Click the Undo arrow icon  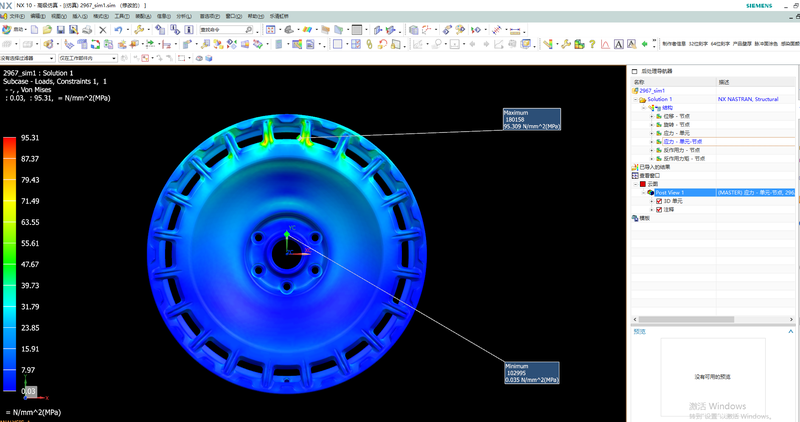(x=118, y=30)
